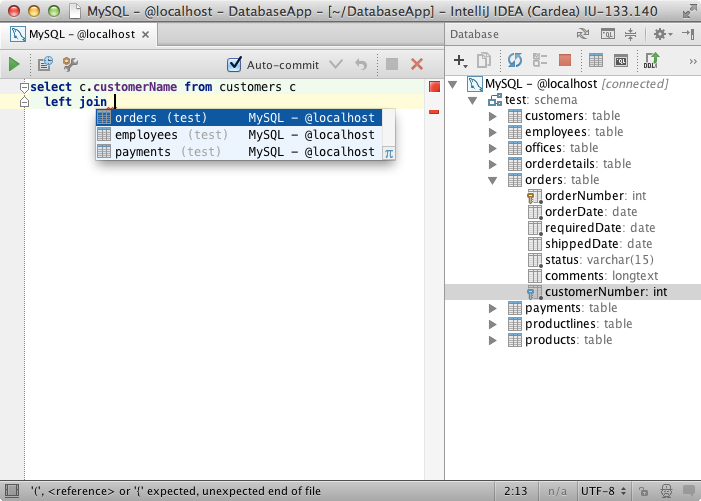
Task: Add new data source with plus icon
Action: (460, 60)
